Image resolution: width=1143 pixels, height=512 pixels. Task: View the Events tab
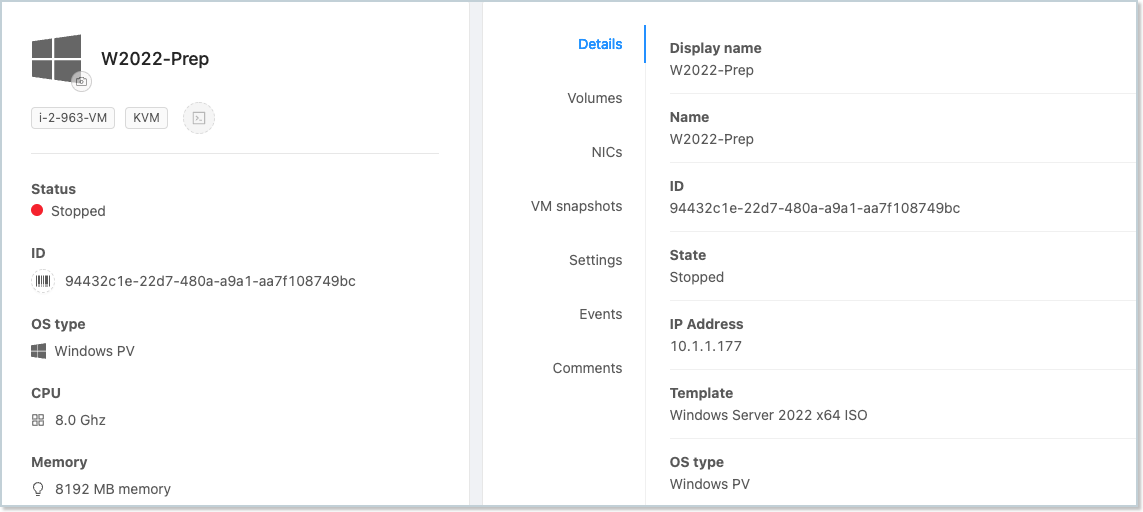click(x=601, y=314)
